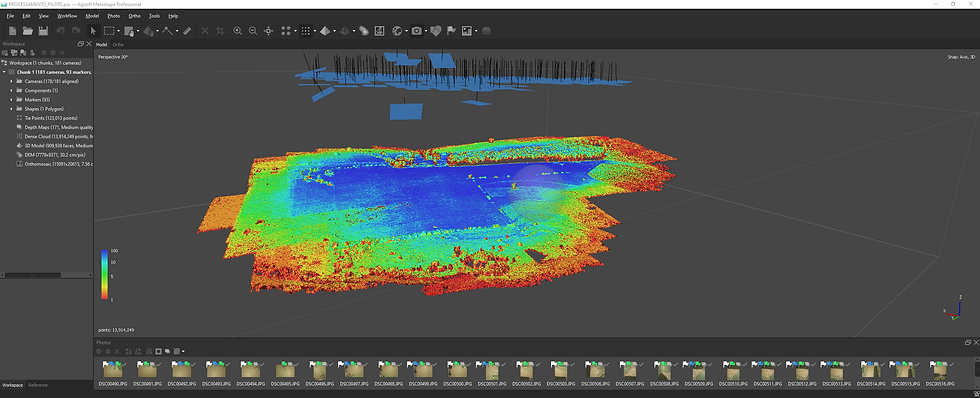Click the Crop selection icon
980x398 pixels.
pyautogui.click(x=220, y=31)
